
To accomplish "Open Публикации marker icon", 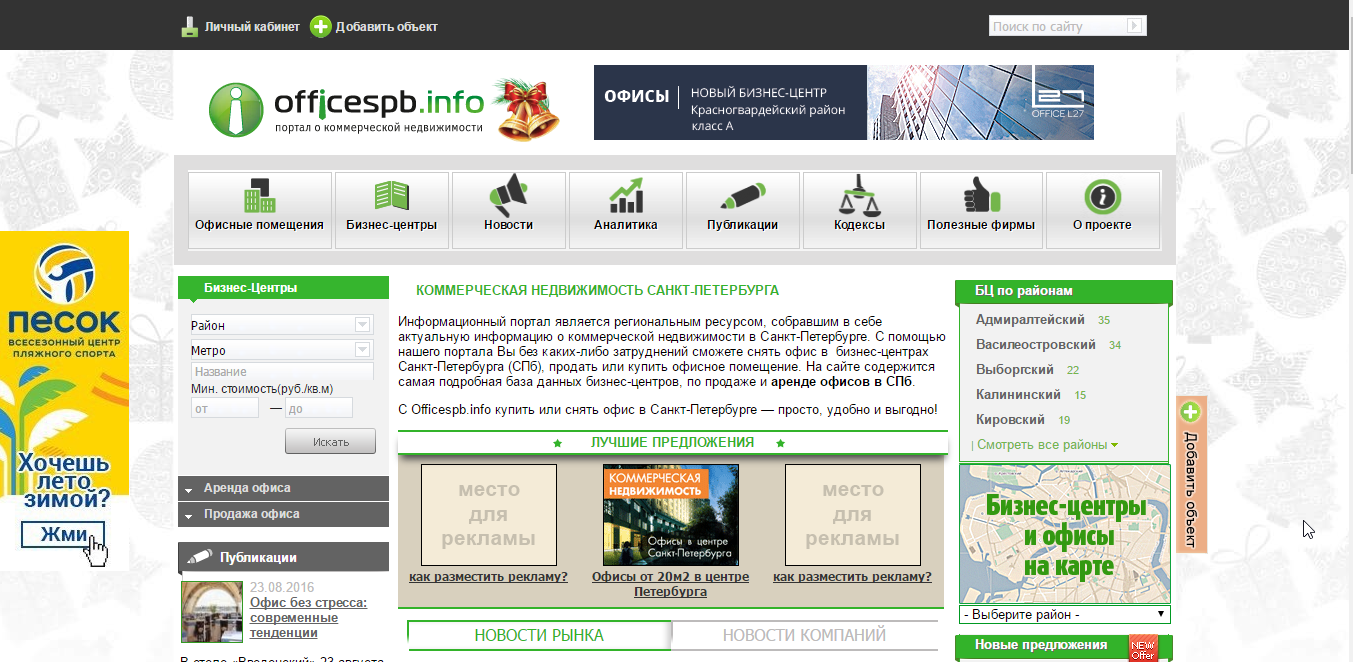I will point(742,196).
